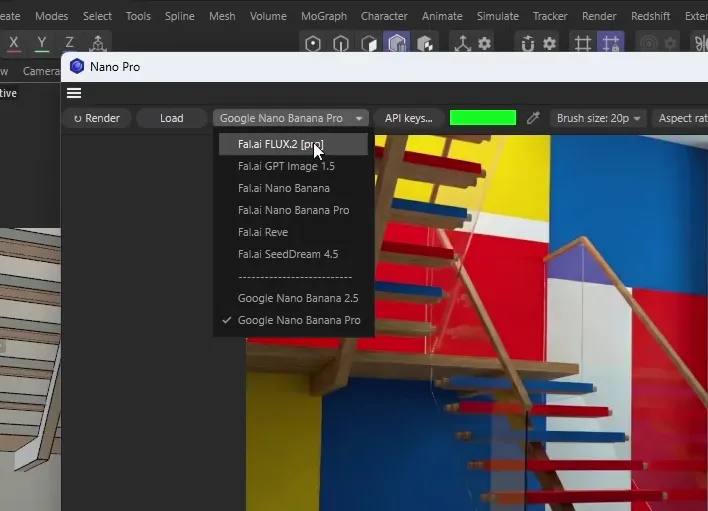Click the Axis mode icon
This screenshot has width=708, height=511.
tap(462, 44)
